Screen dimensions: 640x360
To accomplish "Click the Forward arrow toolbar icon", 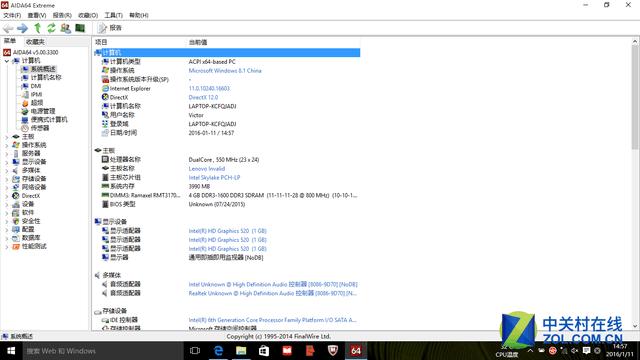I will click(22, 28).
